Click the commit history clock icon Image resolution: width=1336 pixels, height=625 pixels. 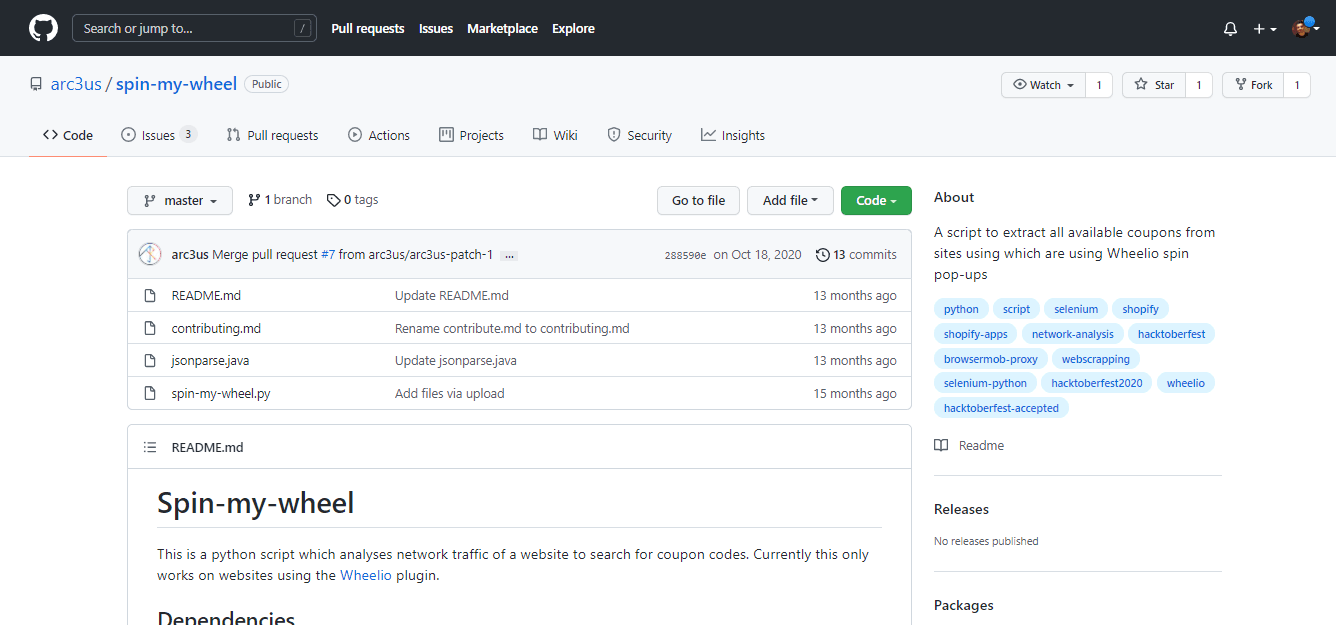point(822,255)
